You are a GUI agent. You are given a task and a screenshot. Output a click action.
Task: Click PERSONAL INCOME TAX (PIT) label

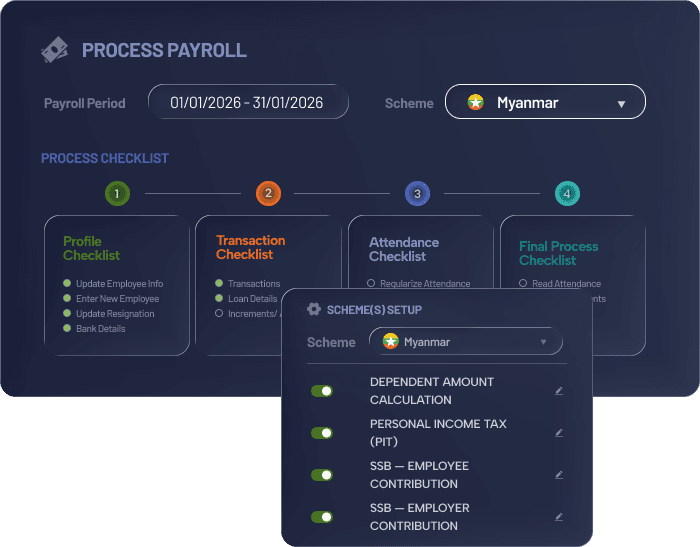tap(438, 433)
